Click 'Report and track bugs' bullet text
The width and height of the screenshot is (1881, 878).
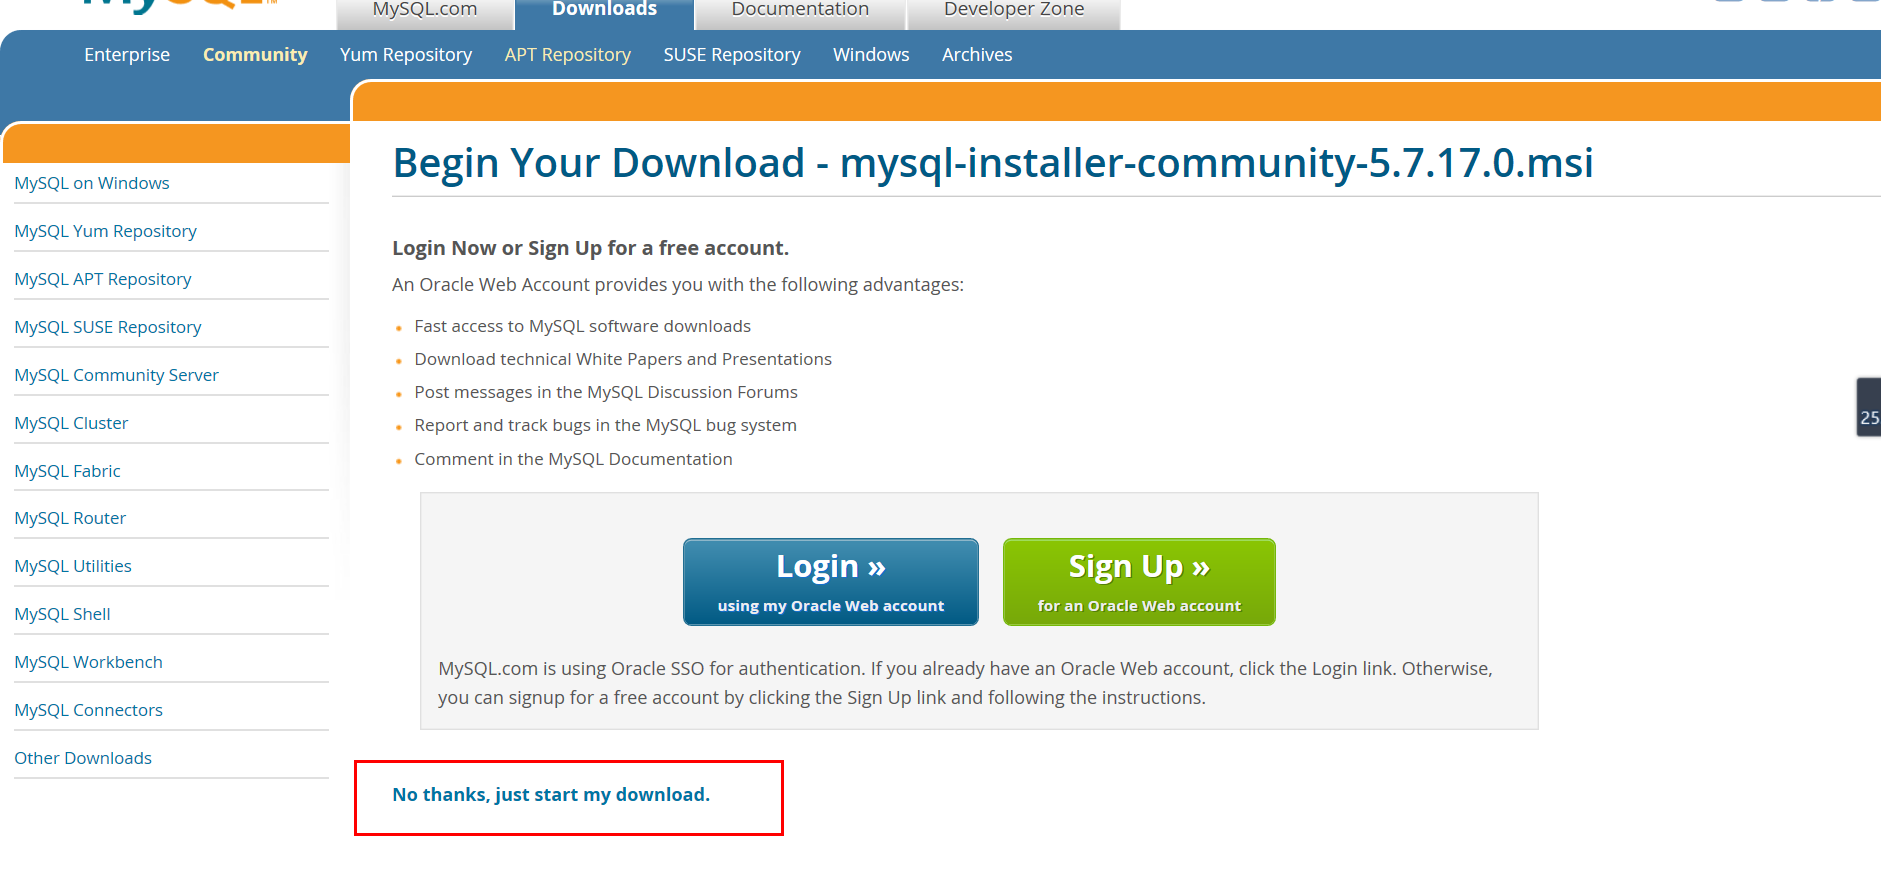click(x=606, y=425)
